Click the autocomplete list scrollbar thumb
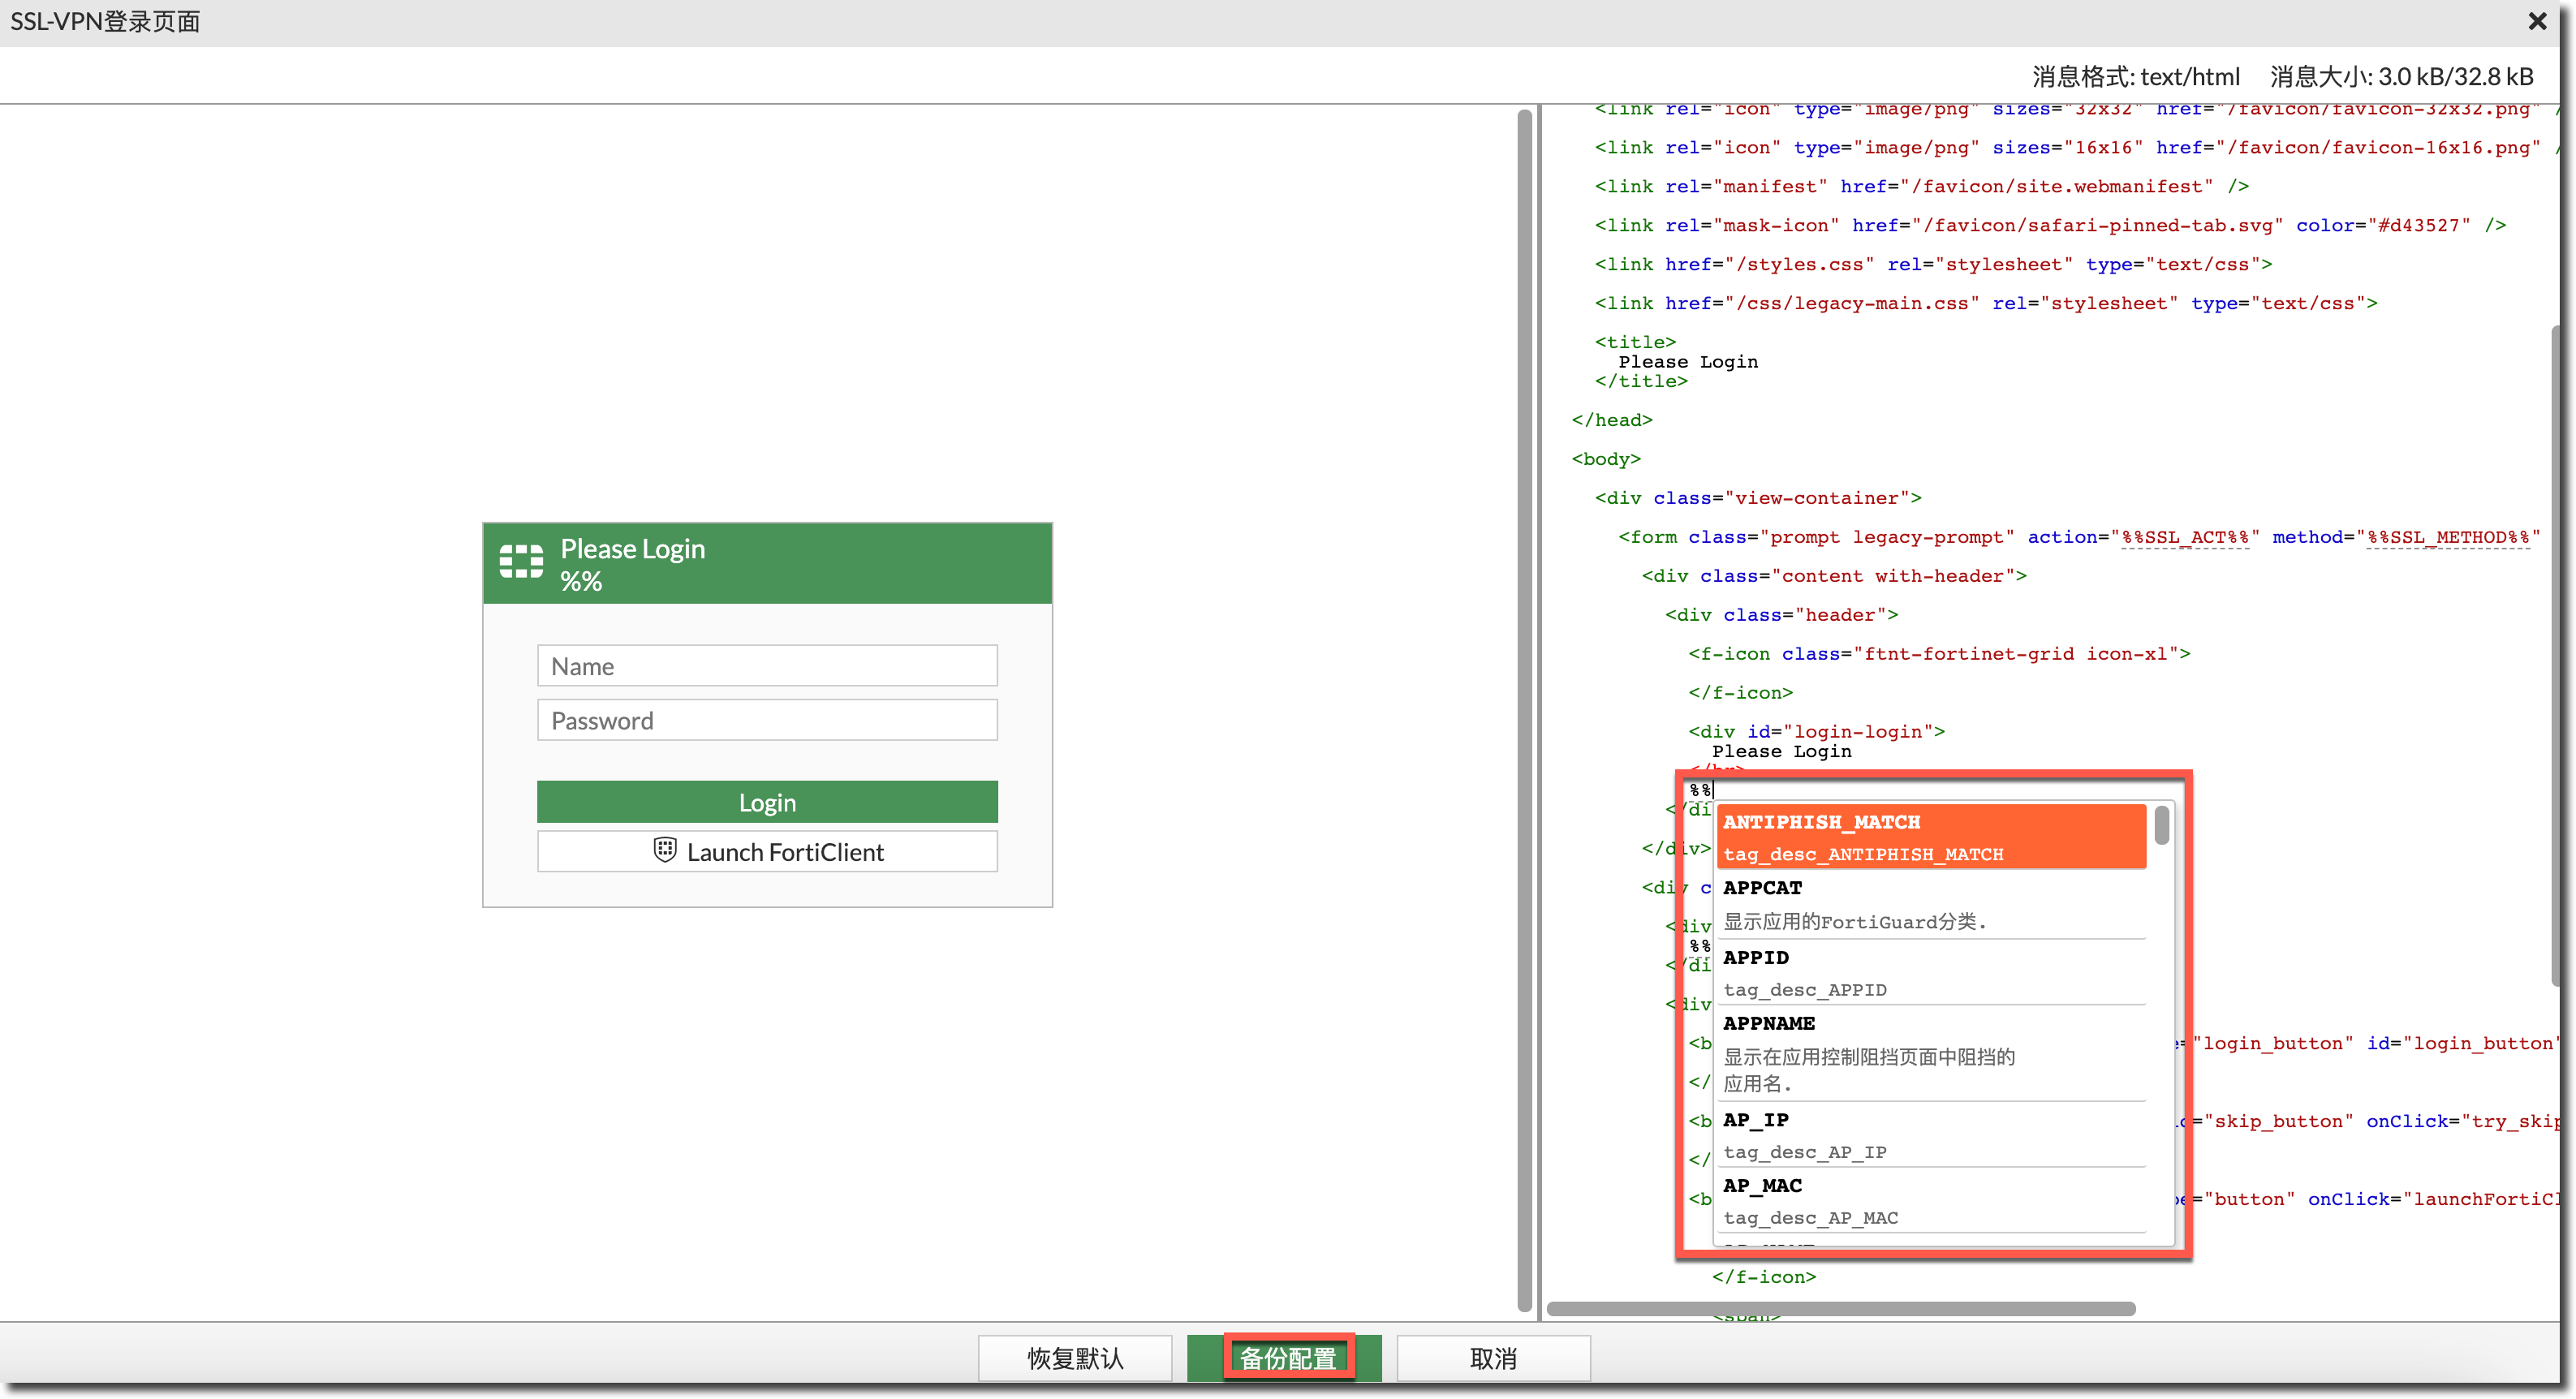This screenshot has height=1399, width=2576. [2161, 825]
